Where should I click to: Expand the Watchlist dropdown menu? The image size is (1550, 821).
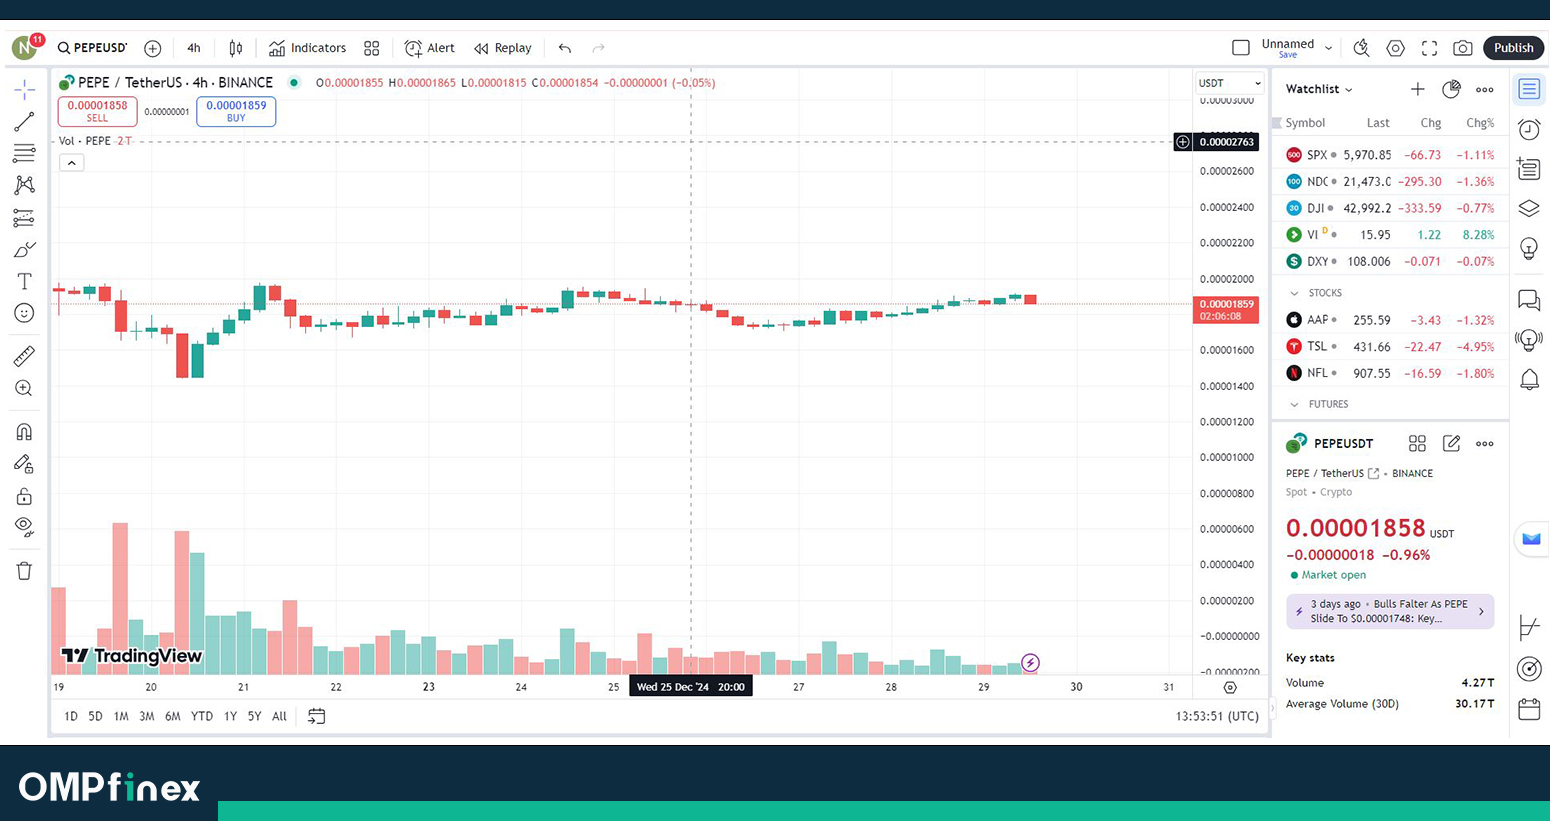pyautogui.click(x=1319, y=89)
